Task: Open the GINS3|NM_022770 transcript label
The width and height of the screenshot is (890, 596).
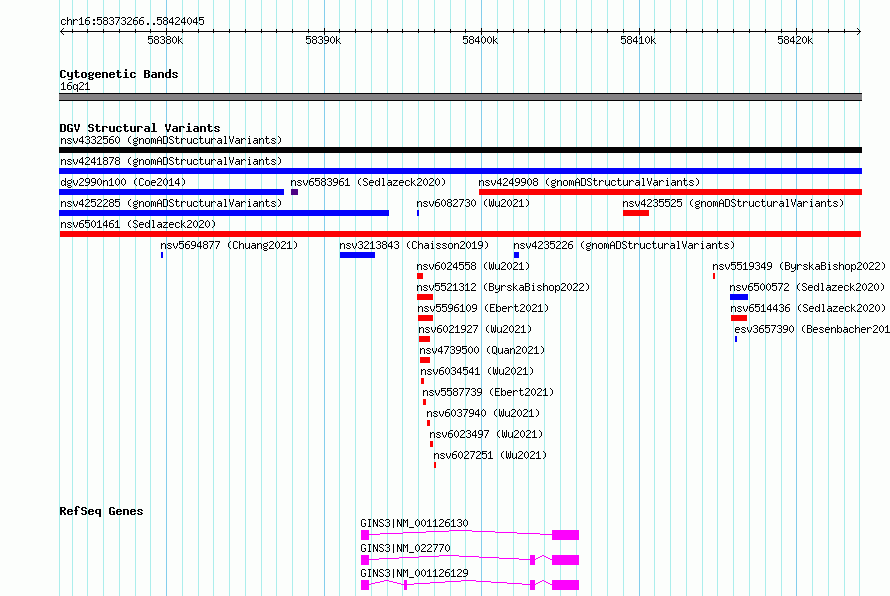Action: coord(405,548)
